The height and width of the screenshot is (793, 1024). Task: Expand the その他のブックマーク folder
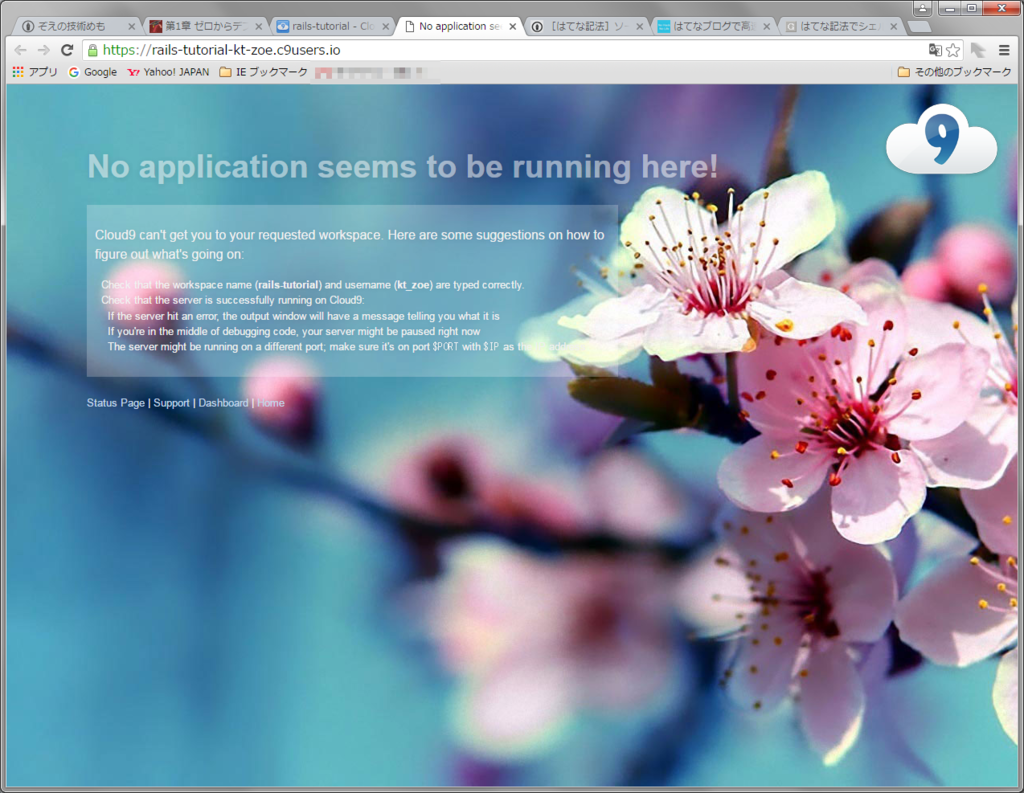coord(955,72)
